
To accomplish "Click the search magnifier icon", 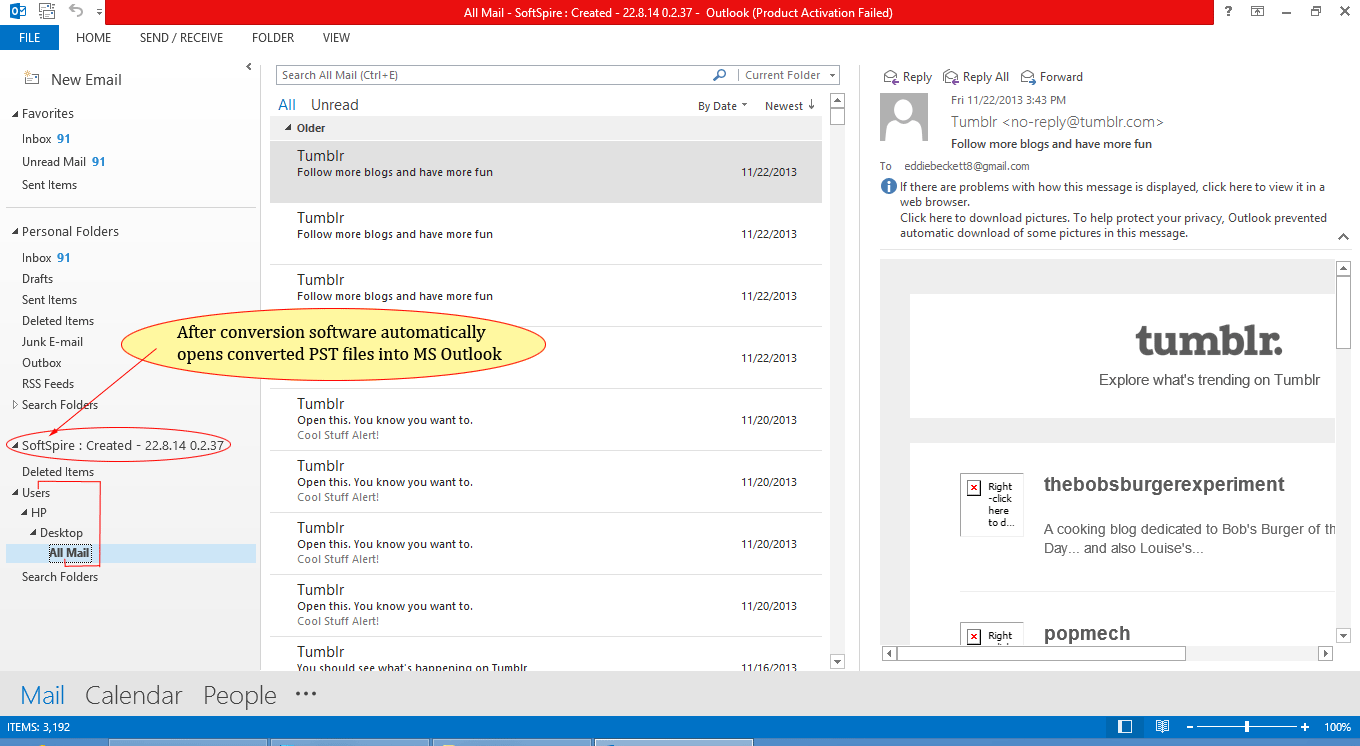I will click(719, 75).
